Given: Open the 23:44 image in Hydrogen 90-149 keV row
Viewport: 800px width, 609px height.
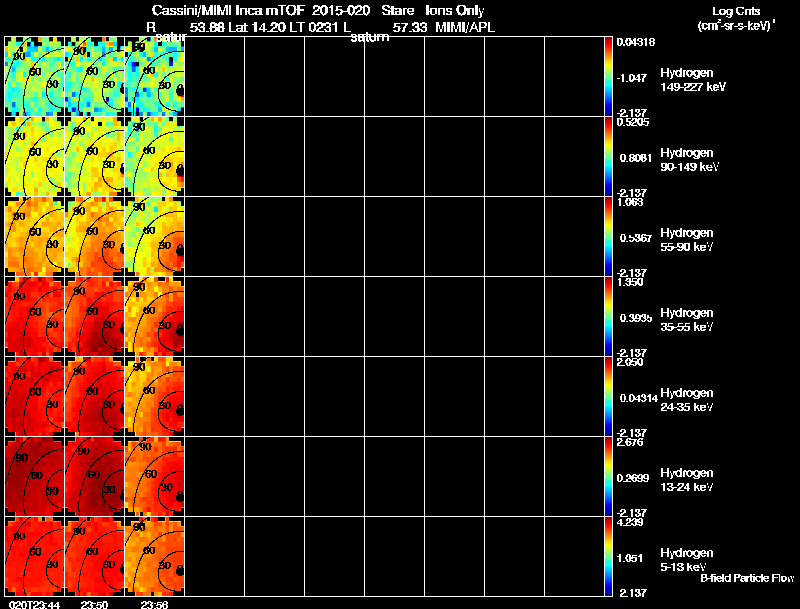Looking at the screenshot, I should (34, 156).
